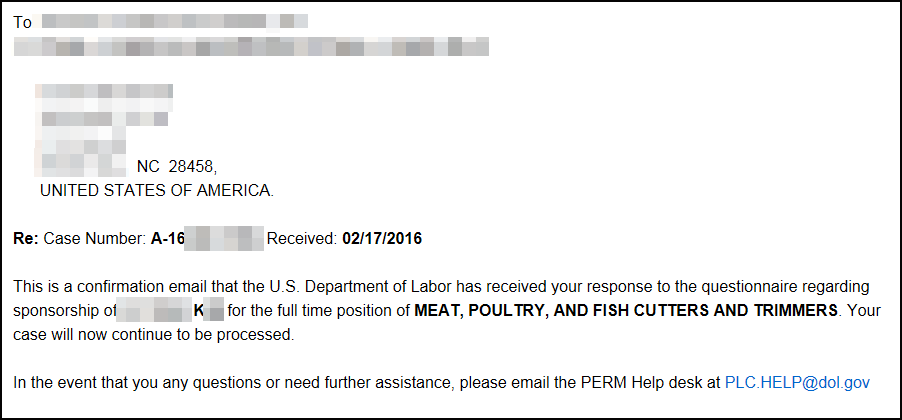Image resolution: width=902 pixels, height=420 pixels.
Task: Click "UNITED STATES OF AMERICA" address line
Action: coord(156,189)
